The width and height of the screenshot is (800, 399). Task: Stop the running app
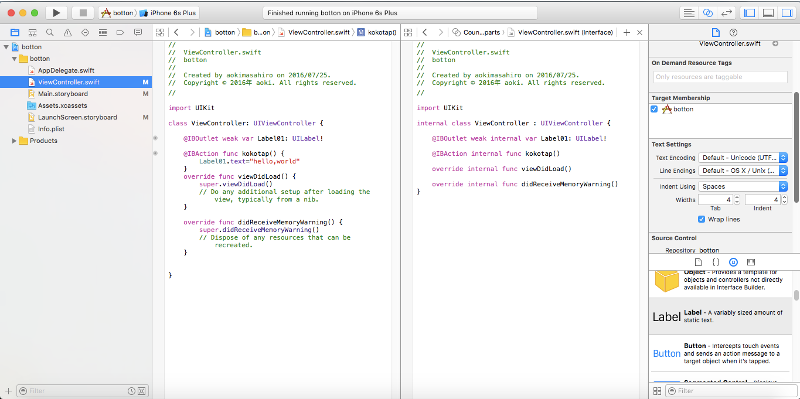coord(83,13)
